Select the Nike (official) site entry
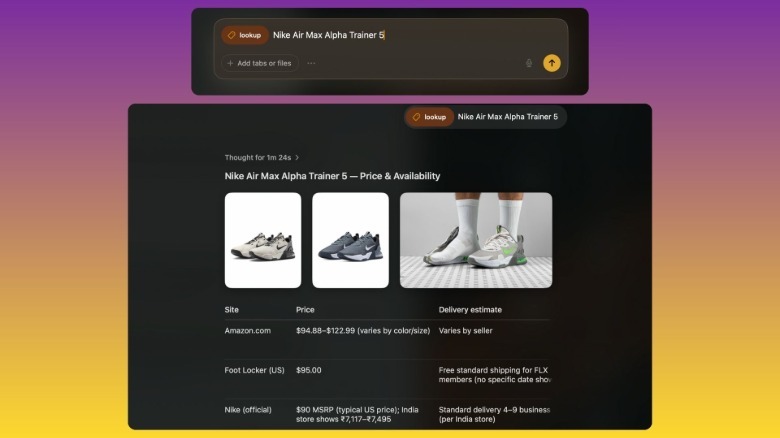Image resolution: width=780 pixels, height=438 pixels. 248,410
